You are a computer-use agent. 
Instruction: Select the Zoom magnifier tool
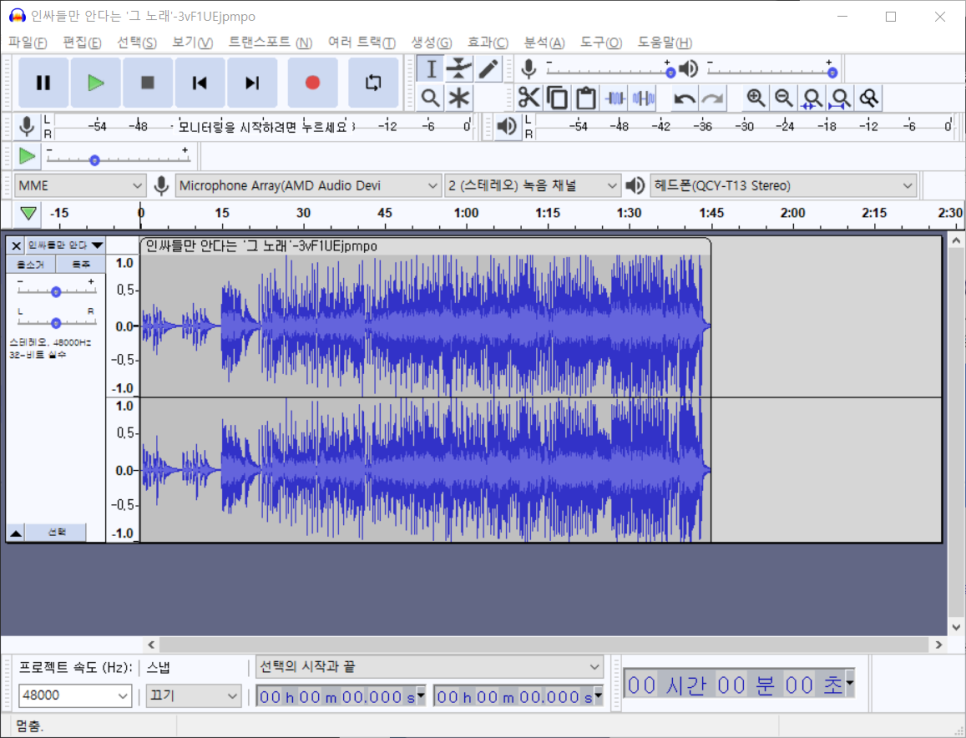pos(431,97)
